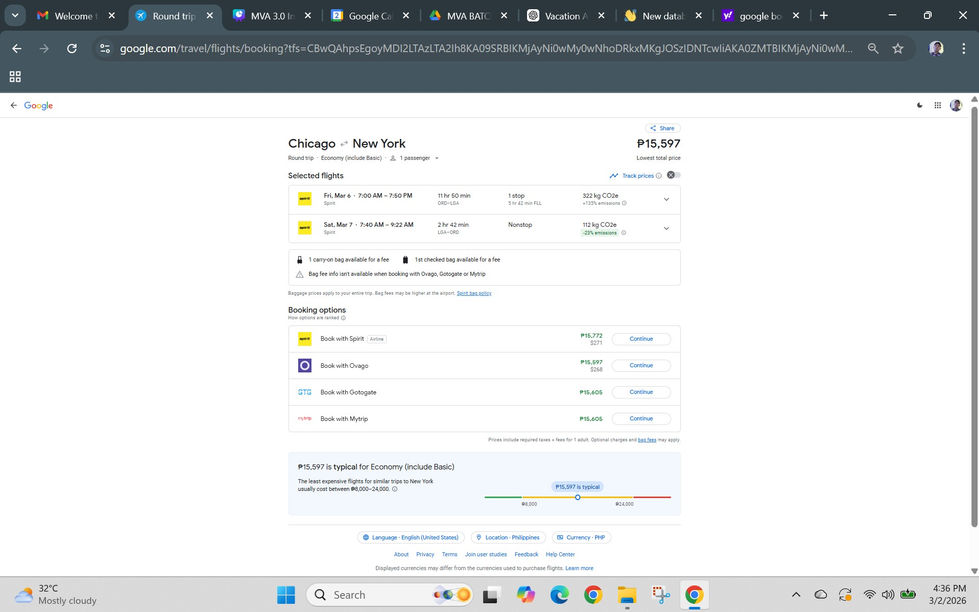Open the Windows Start menu
This screenshot has width=979, height=612.
[x=286, y=595]
